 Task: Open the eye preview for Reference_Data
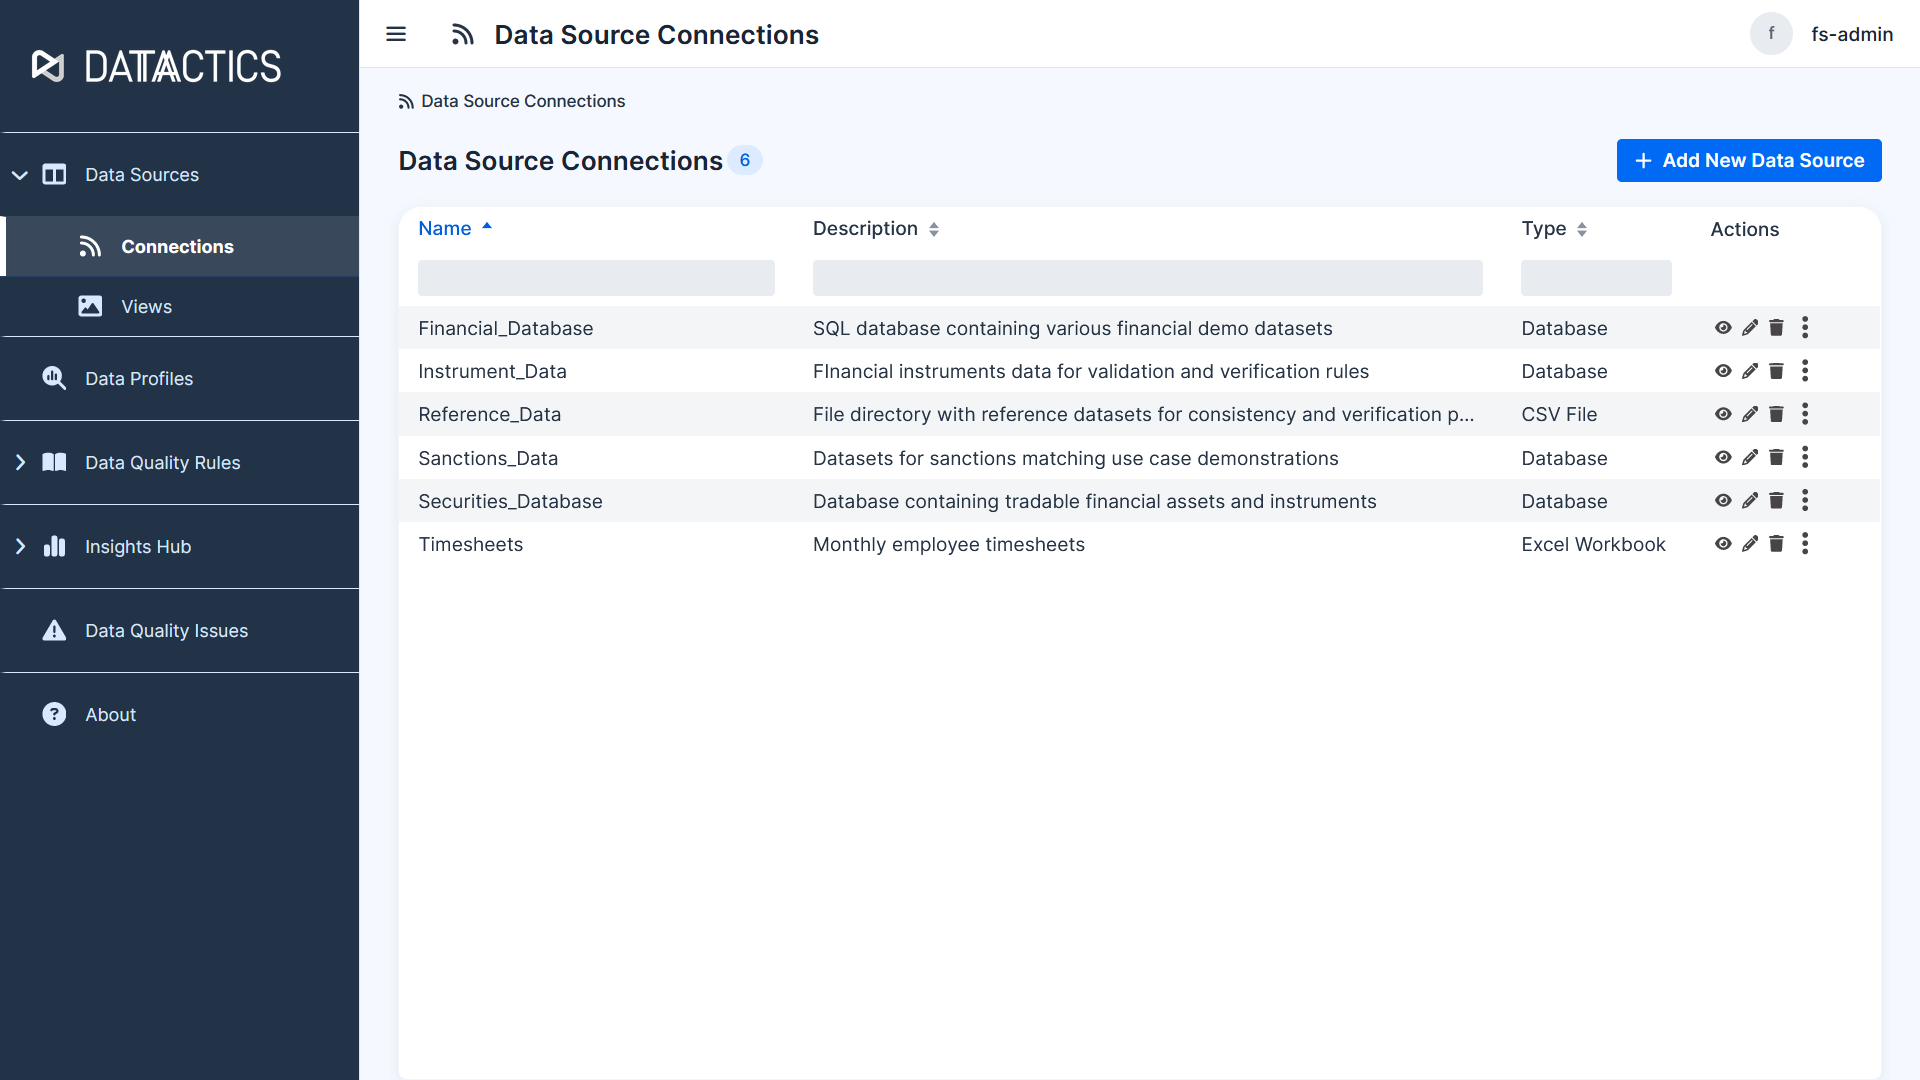(x=1723, y=413)
